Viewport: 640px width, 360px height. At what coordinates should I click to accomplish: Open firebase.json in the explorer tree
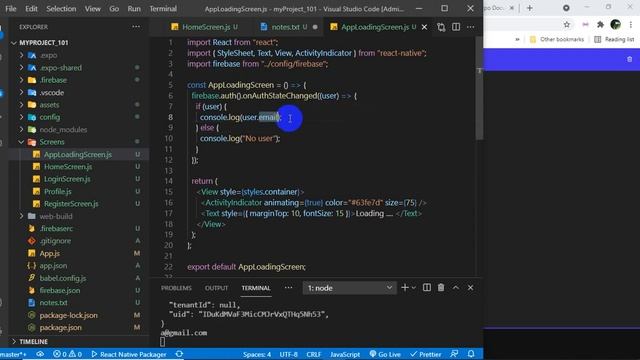coord(60,290)
